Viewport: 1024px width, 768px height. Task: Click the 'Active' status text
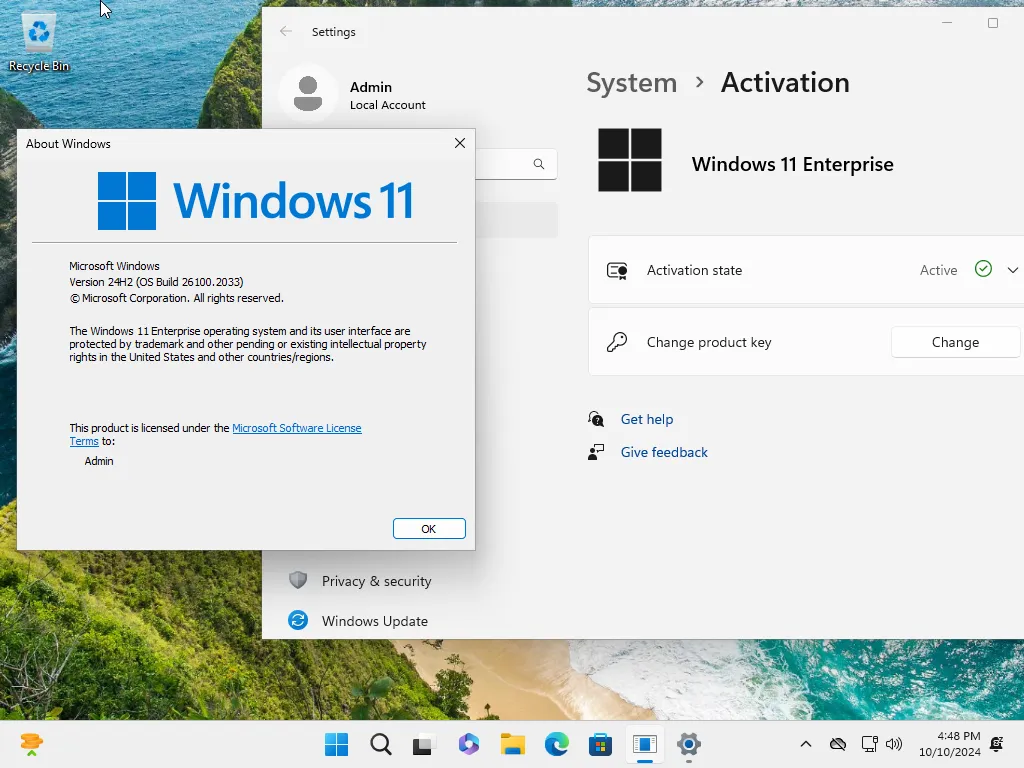[938, 270]
